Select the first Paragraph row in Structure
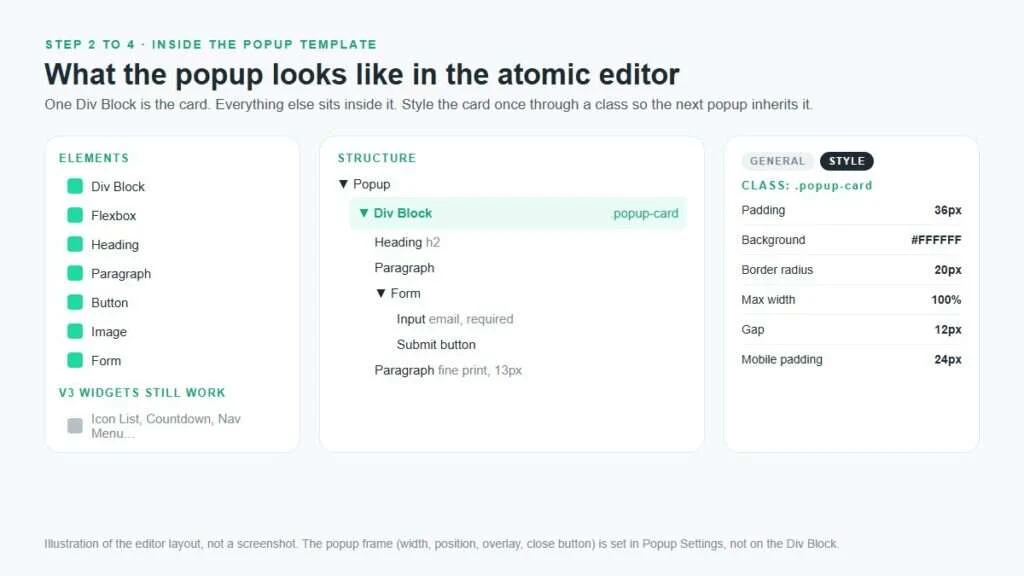 pos(404,268)
